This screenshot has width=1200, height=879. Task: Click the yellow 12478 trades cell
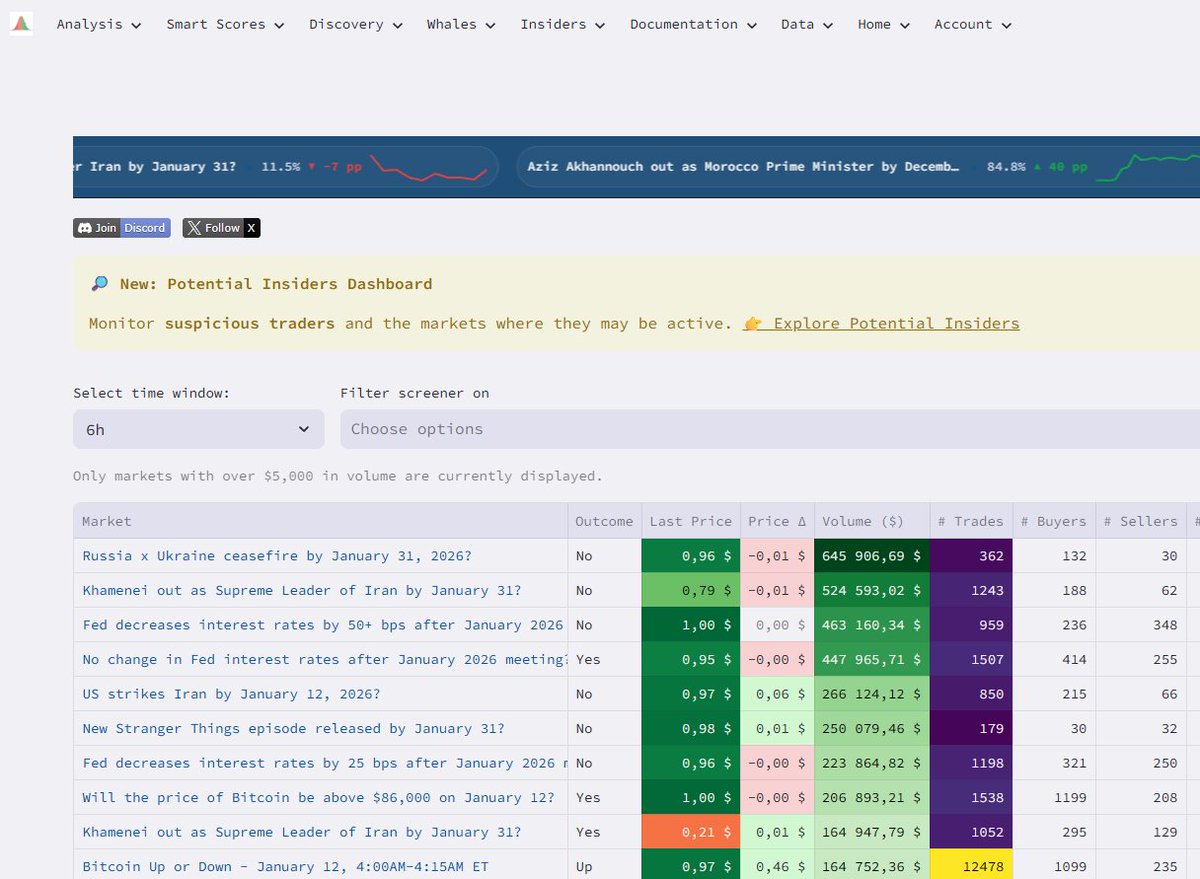971,866
